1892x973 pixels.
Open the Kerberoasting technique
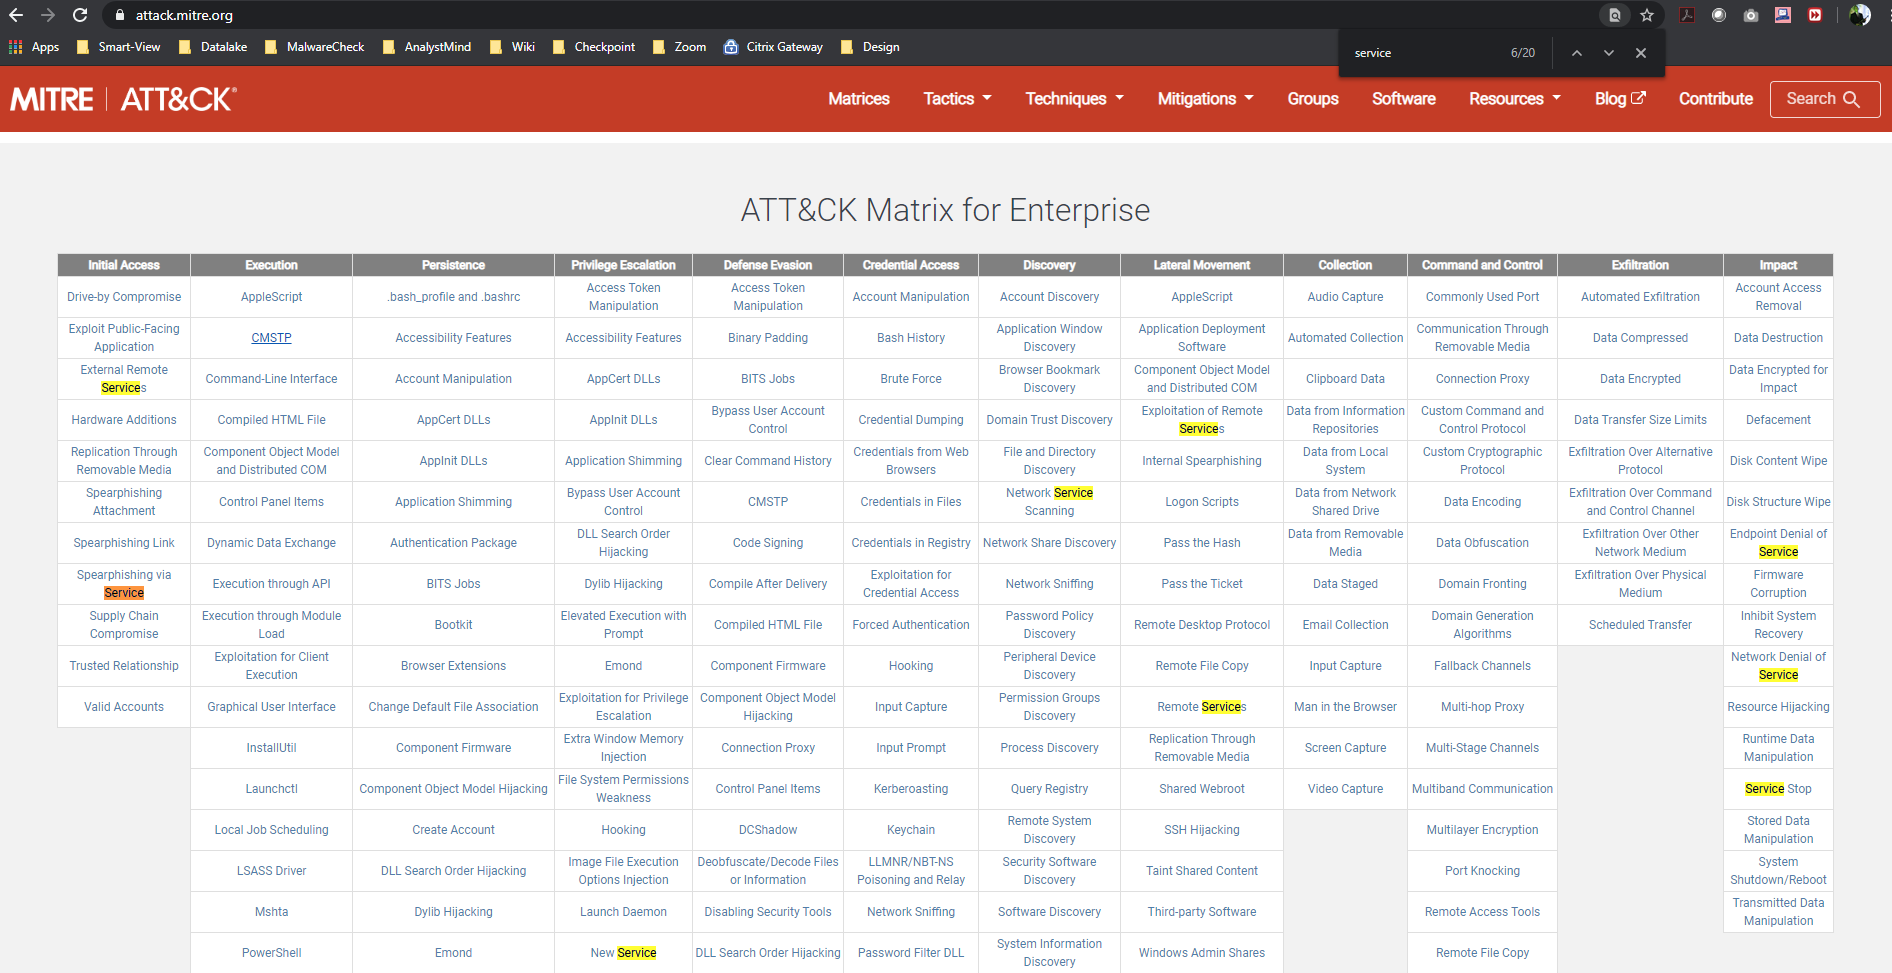point(911,789)
